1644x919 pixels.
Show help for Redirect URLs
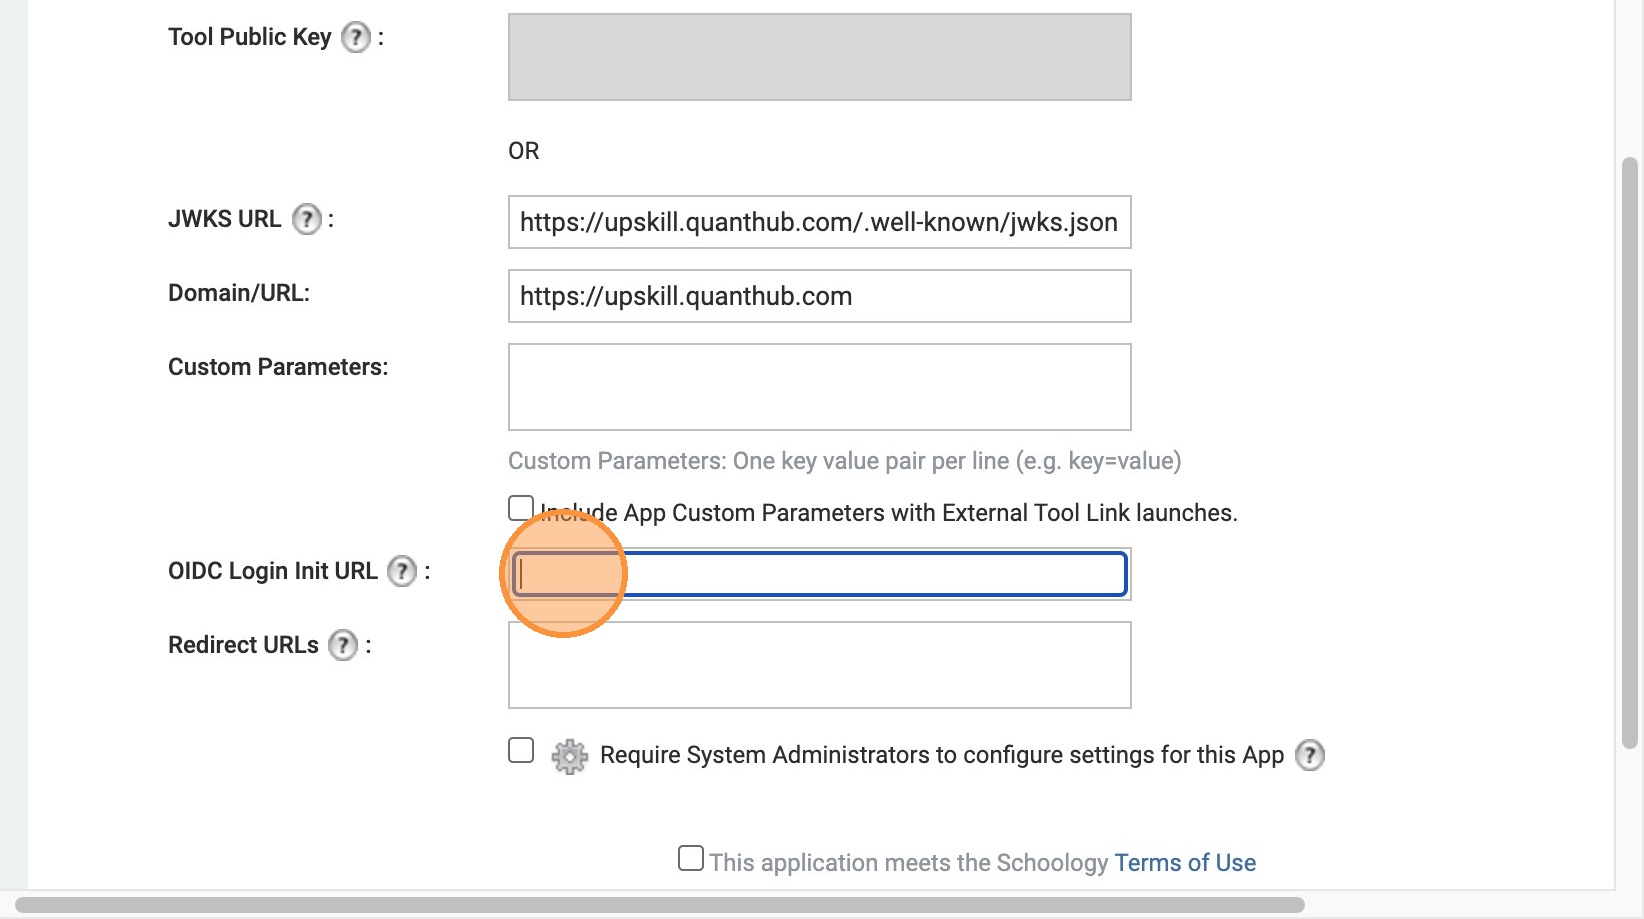pyautogui.click(x=343, y=646)
